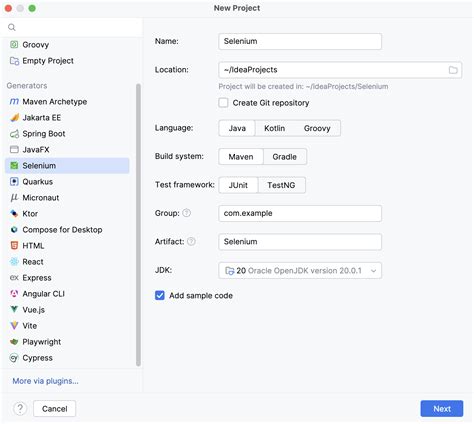
Task: Click the Artifact input field
Action: click(300, 242)
